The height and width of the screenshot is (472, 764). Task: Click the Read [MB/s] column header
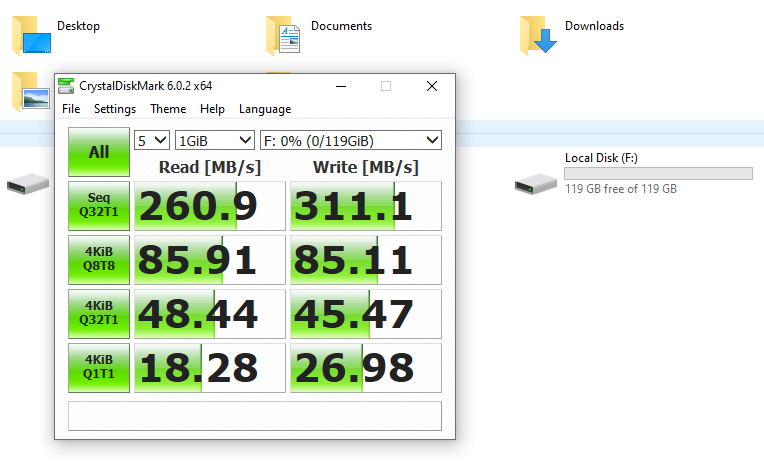coord(210,167)
